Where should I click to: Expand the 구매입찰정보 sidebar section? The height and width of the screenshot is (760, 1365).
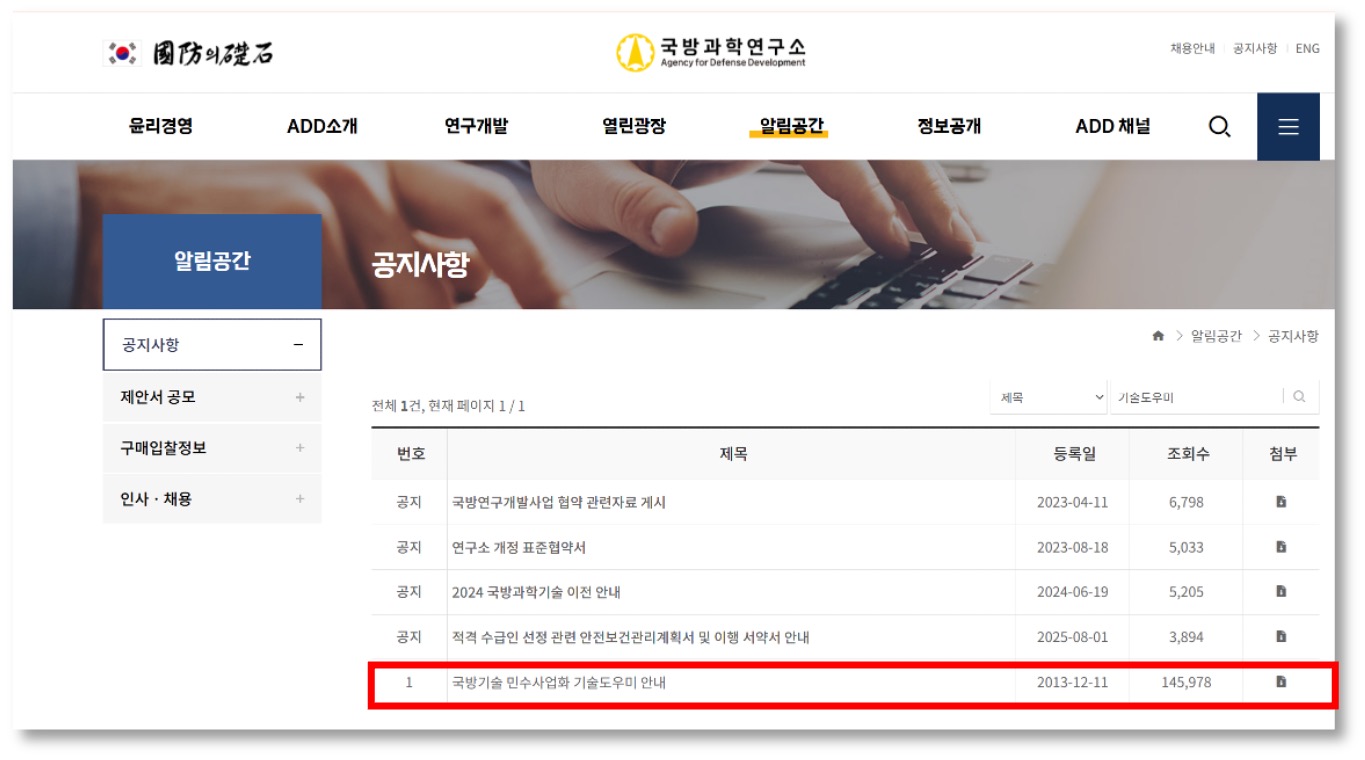[299, 448]
